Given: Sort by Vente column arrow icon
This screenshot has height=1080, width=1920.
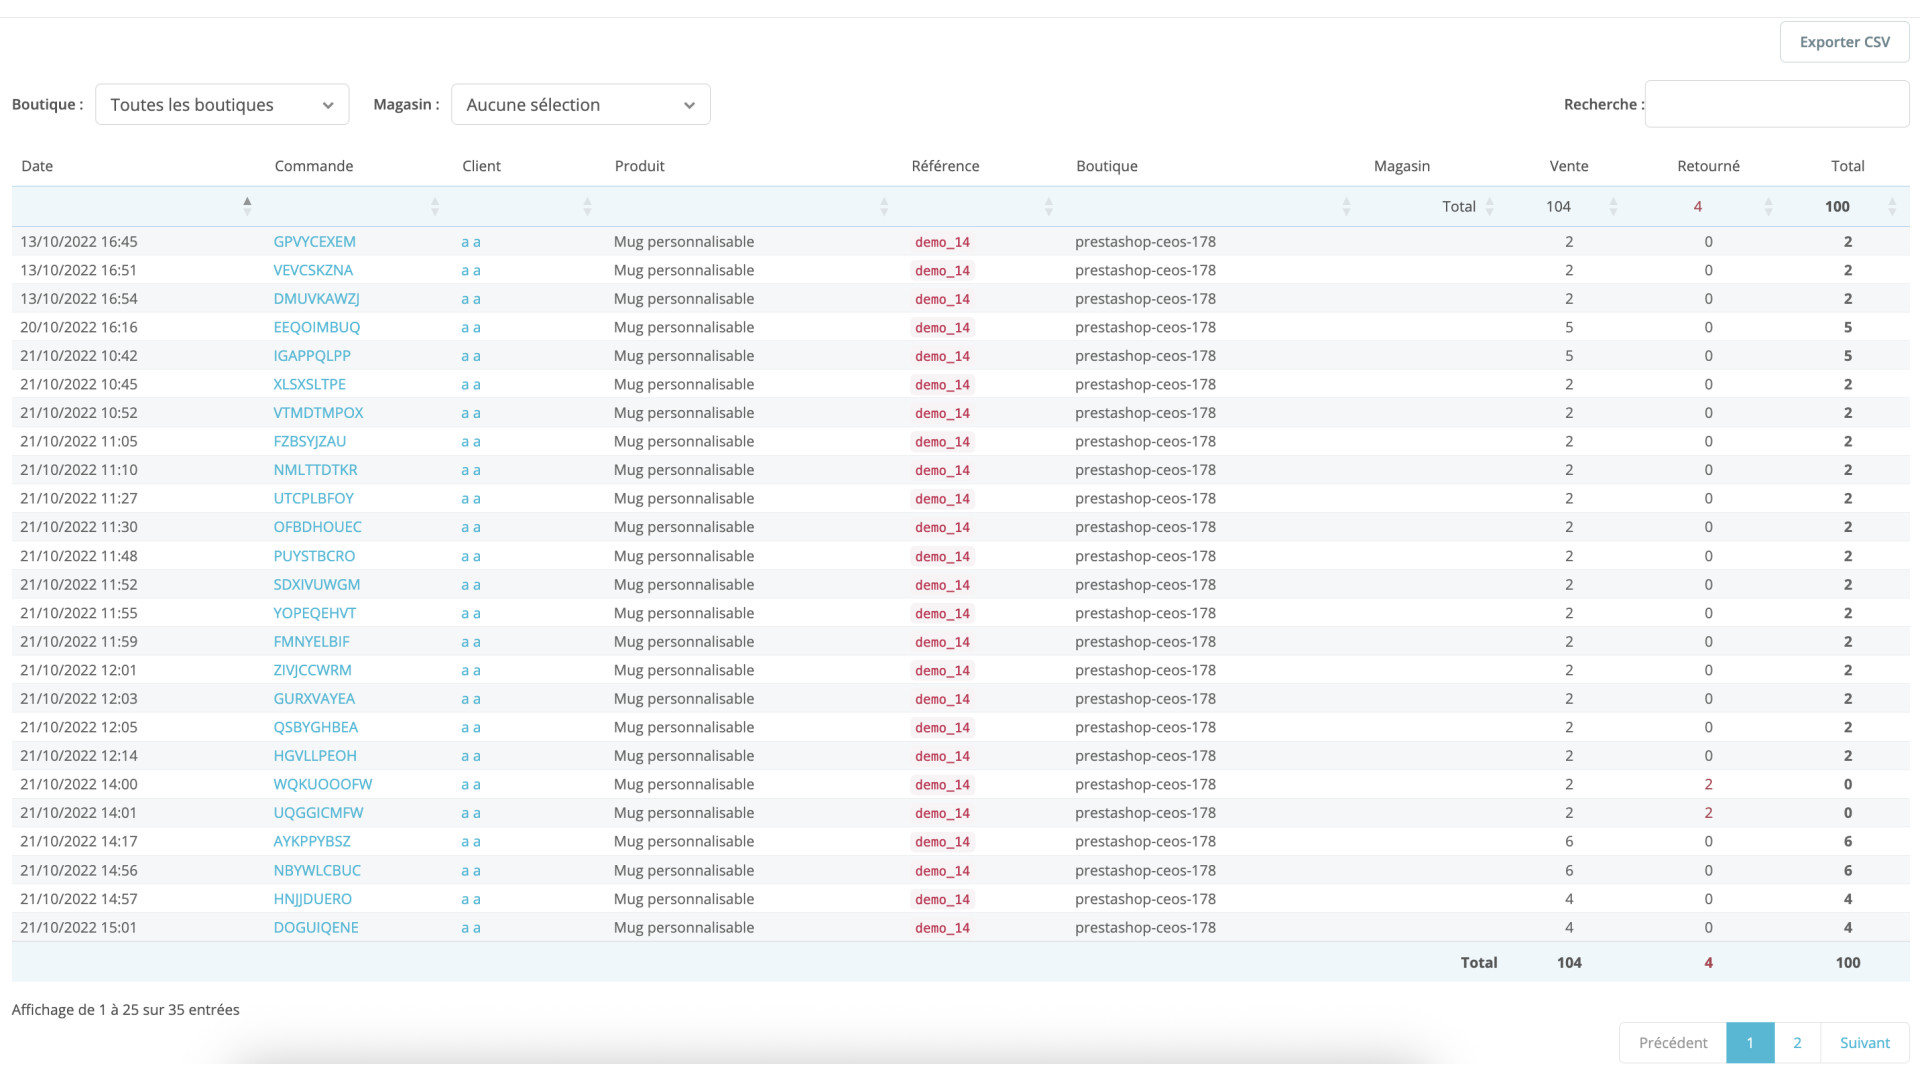Looking at the screenshot, I should pyautogui.click(x=1613, y=206).
